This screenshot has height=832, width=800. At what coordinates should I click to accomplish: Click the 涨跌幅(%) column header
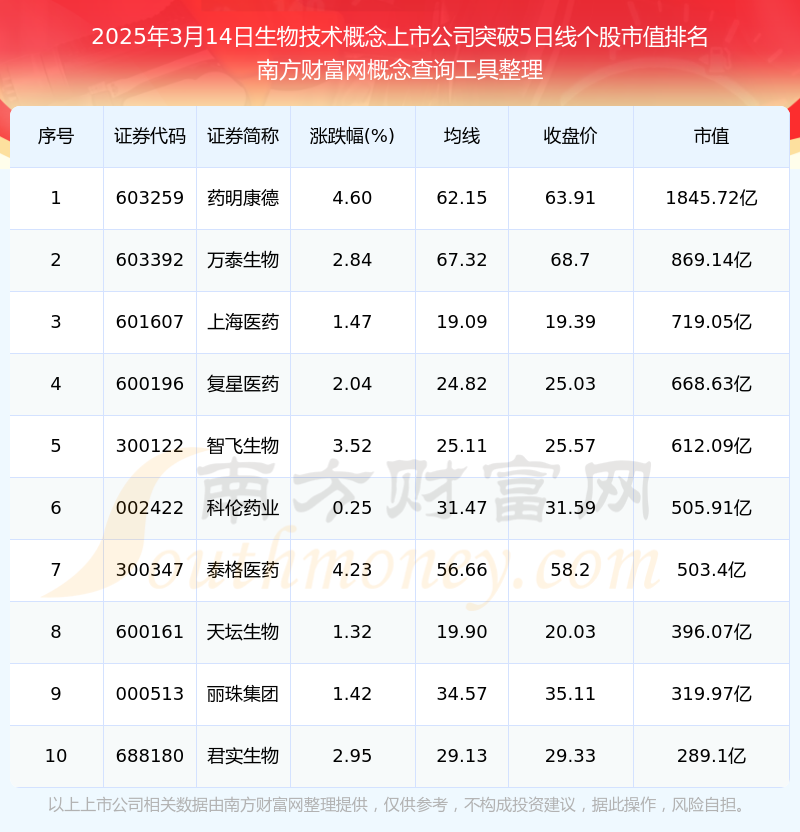[x=352, y=136]
